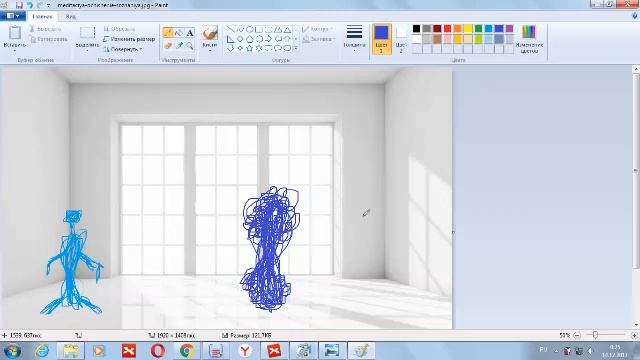Open Yandex browser from taskbar
Viewport: 640px width, 360px height.
[x=245, y=351]
